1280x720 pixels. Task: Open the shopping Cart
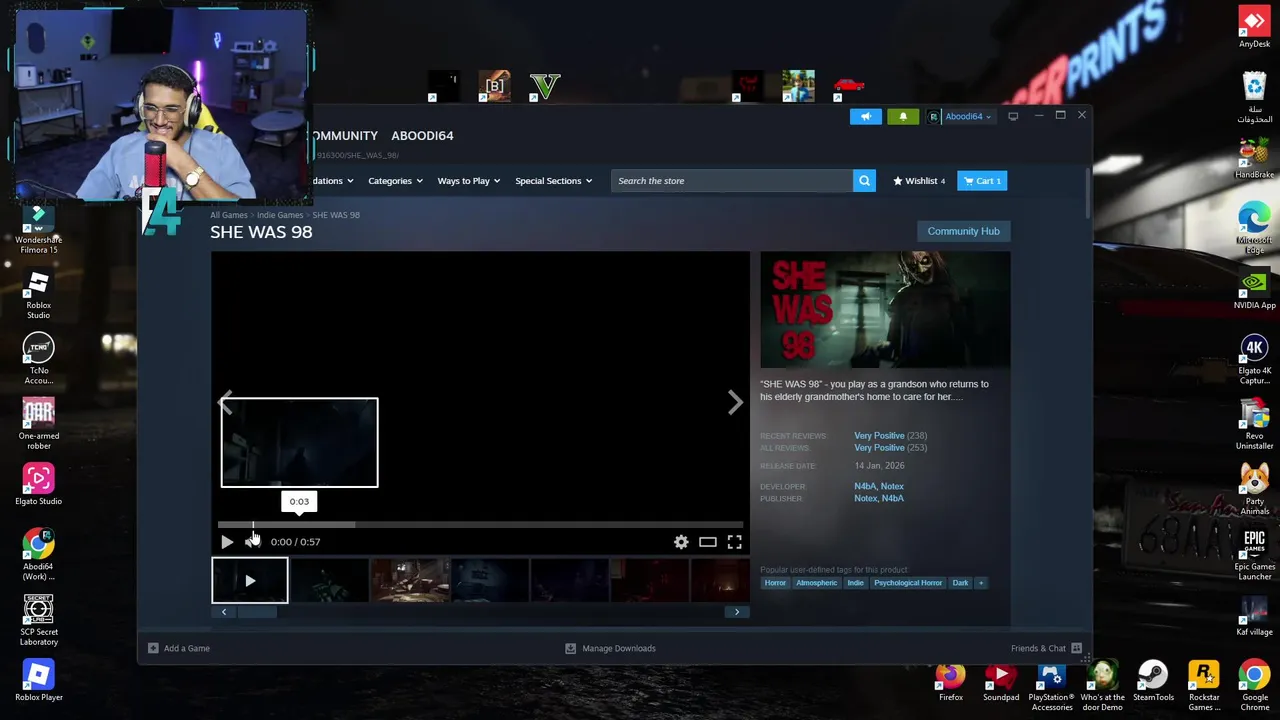click(982, 181)
